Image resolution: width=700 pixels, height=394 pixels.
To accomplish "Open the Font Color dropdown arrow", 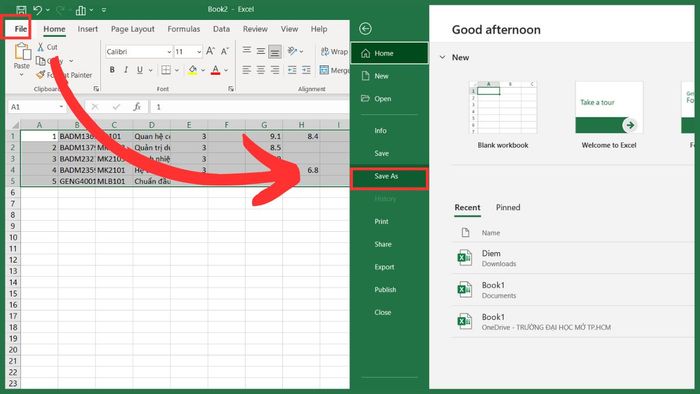I will 226,71.
